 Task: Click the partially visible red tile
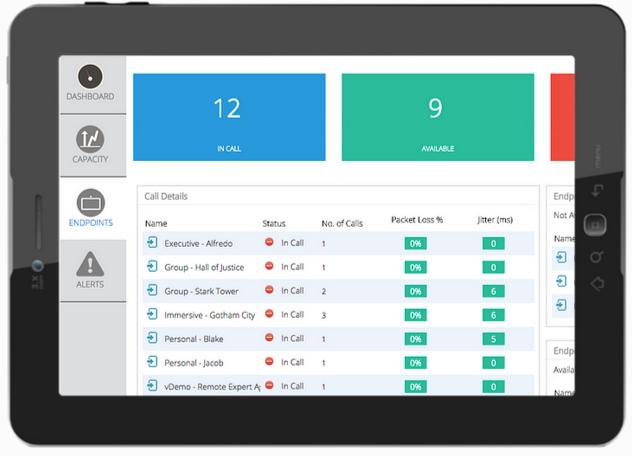tap(563, 117)
